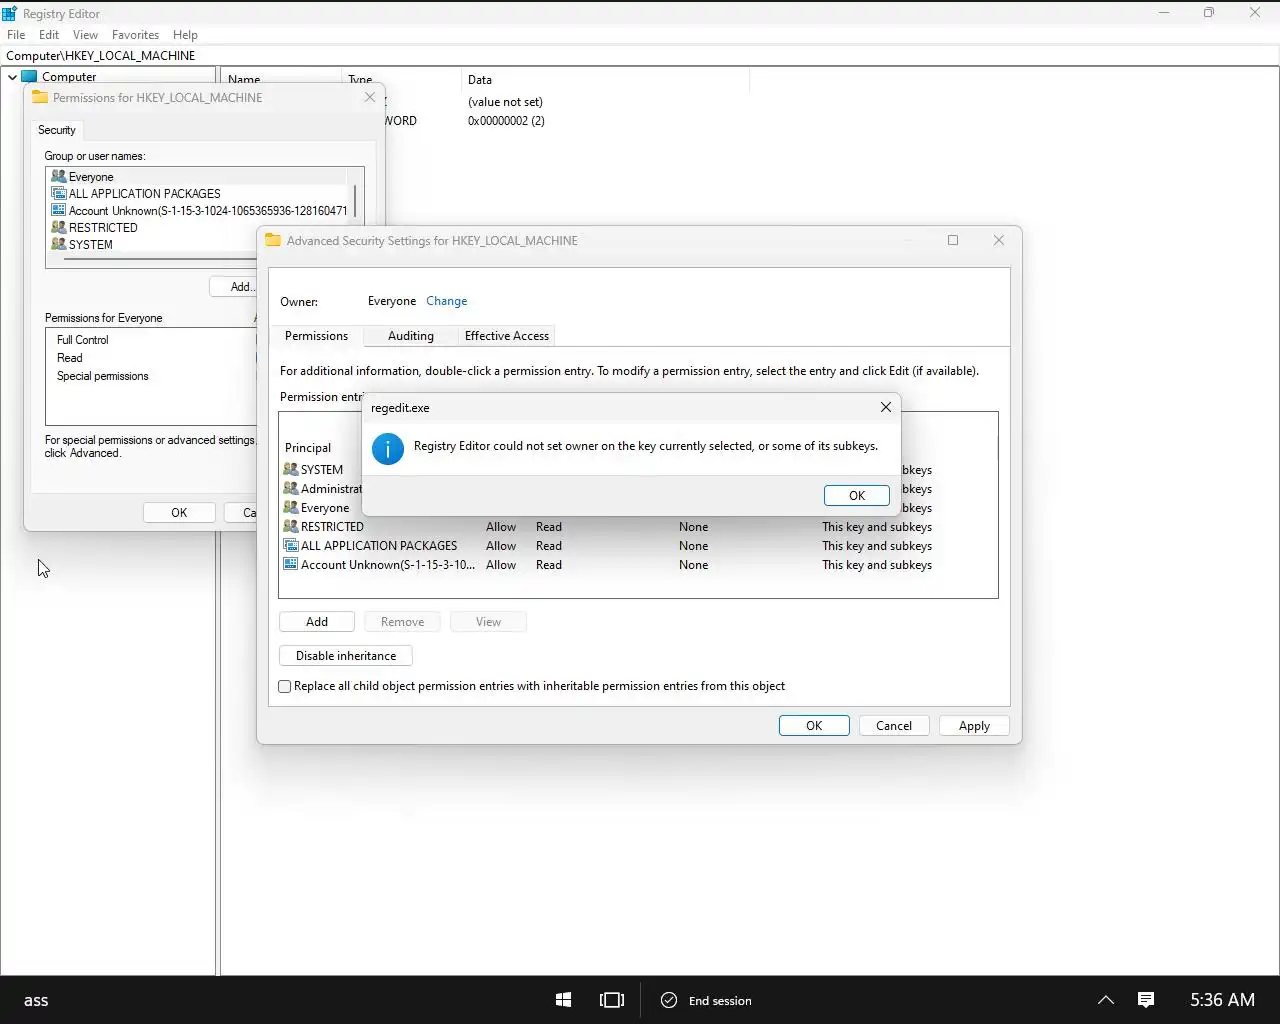
Task: Click the registry address bar path
Action: 100,56
